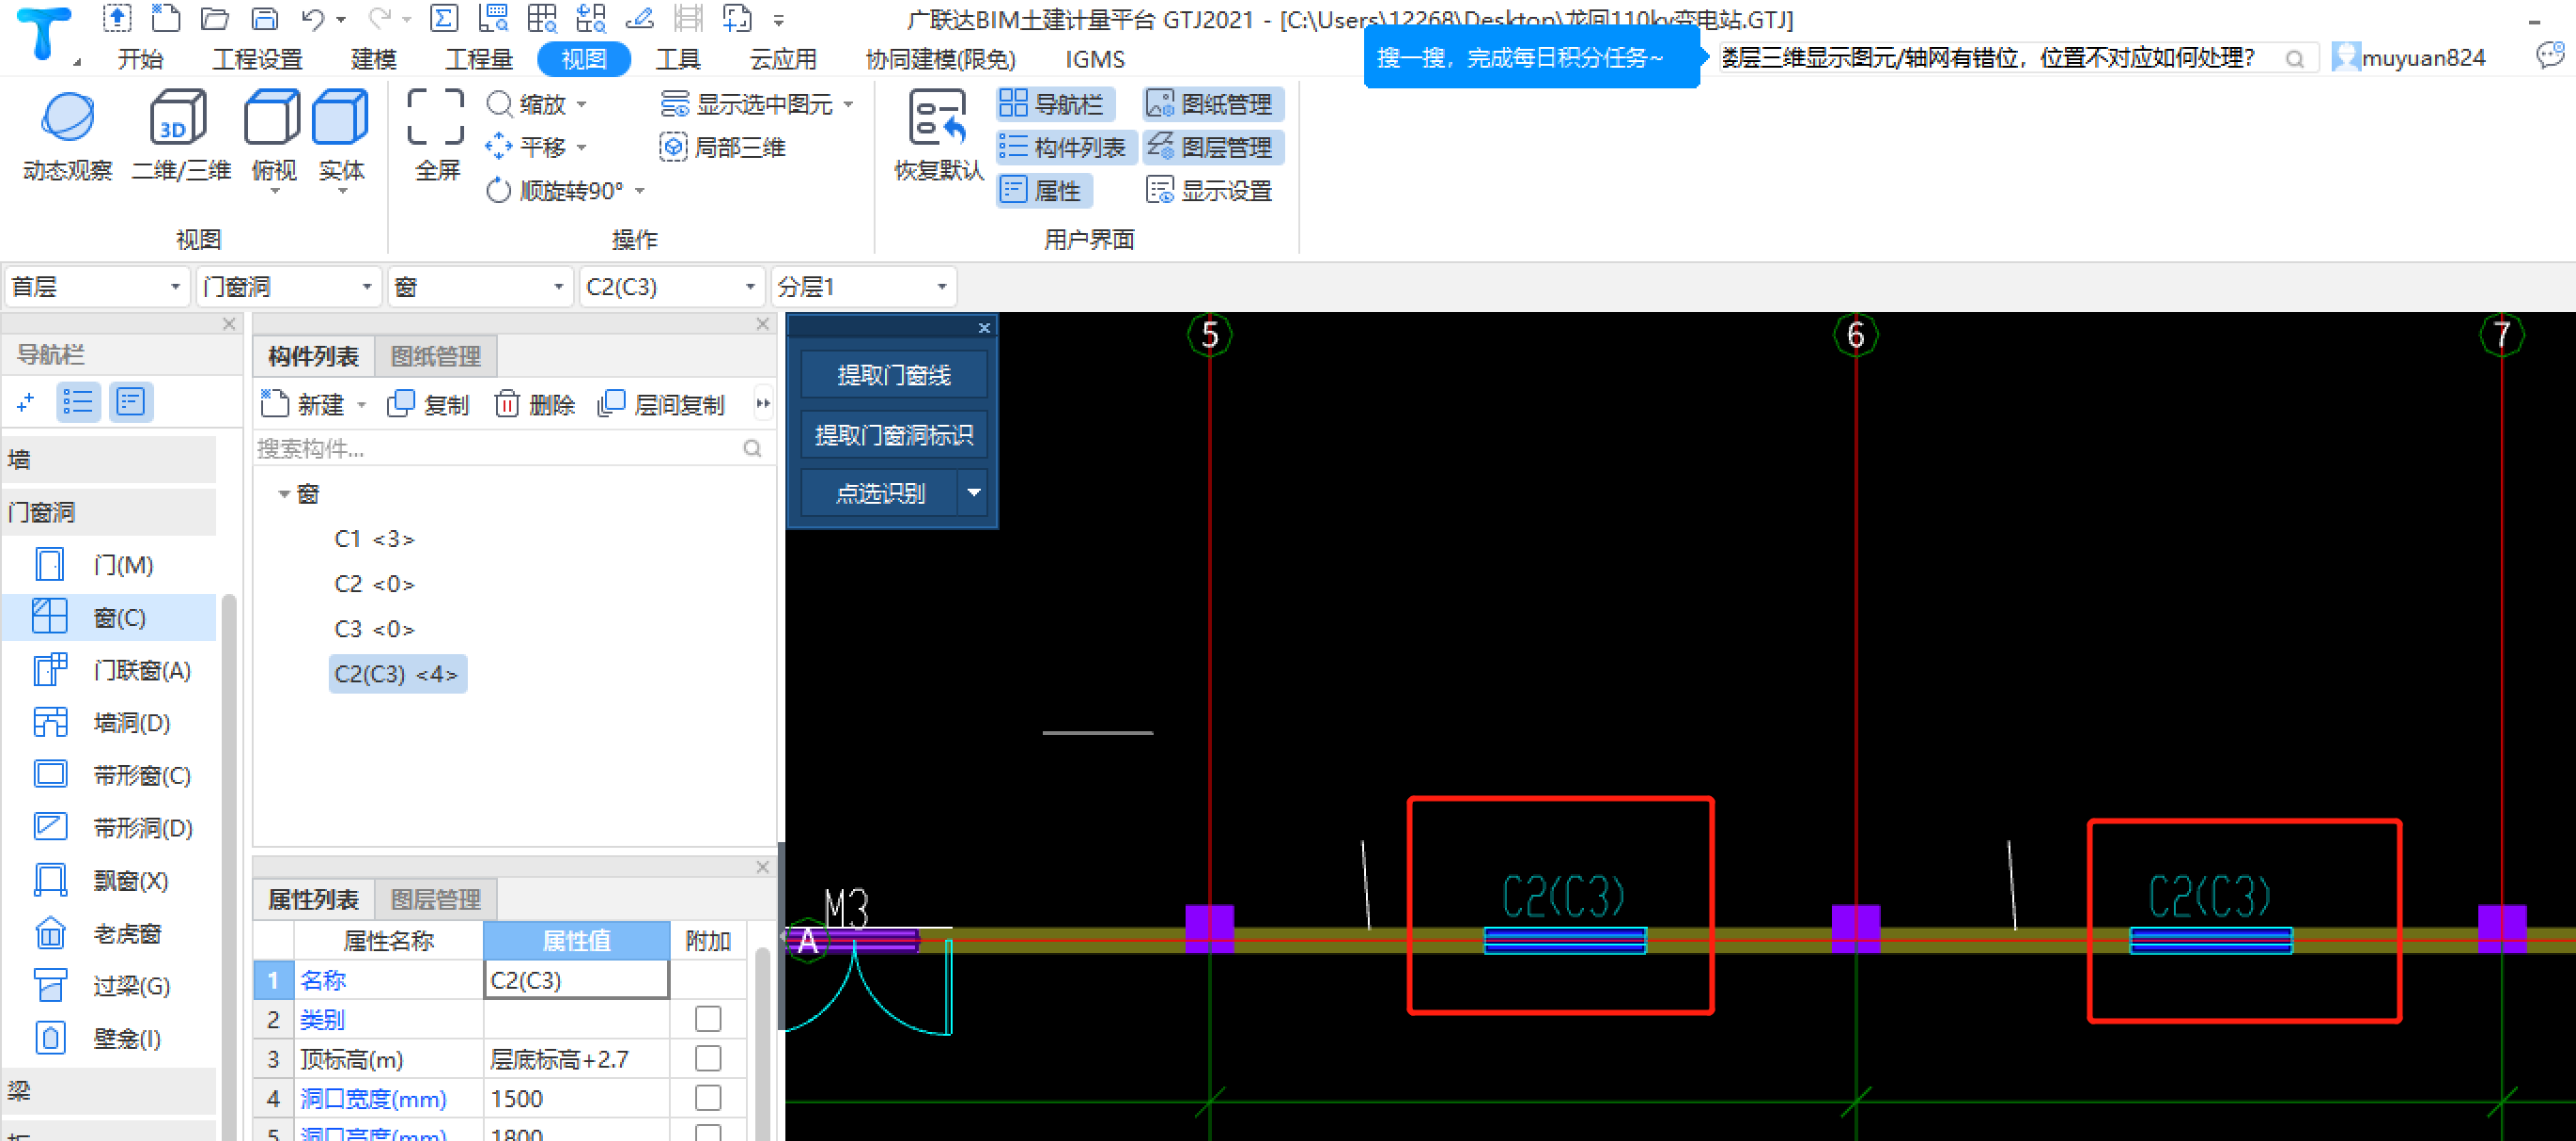Click the open folder icon in title bar
The width and height of the screenshot is (2576, 1141).
(x=214, y=18)
